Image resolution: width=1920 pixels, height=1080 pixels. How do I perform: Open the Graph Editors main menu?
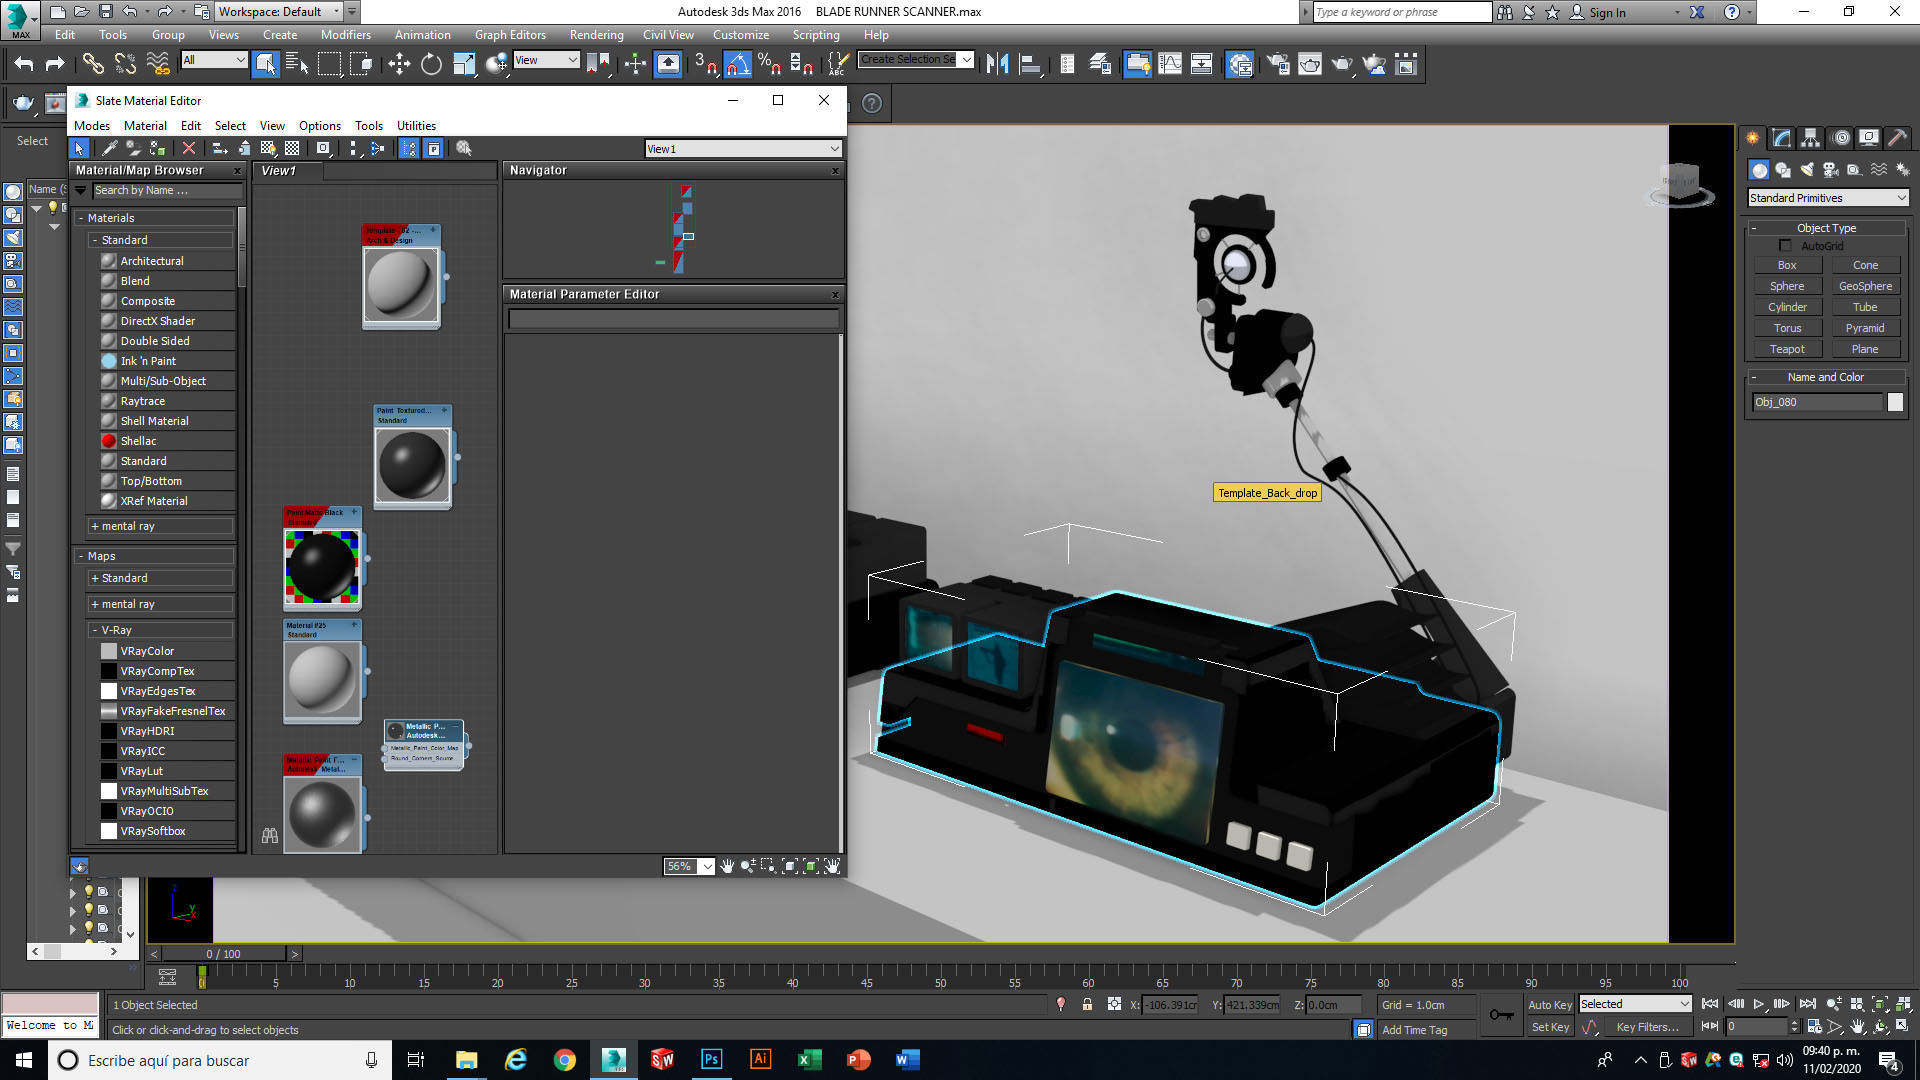point(510,35)
